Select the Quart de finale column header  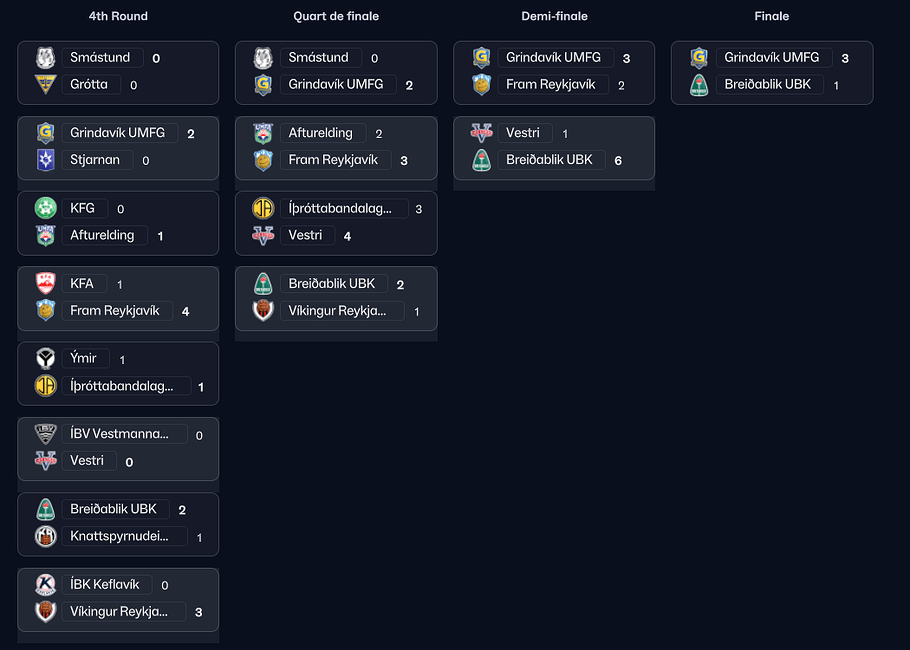(x=336, y=16)
